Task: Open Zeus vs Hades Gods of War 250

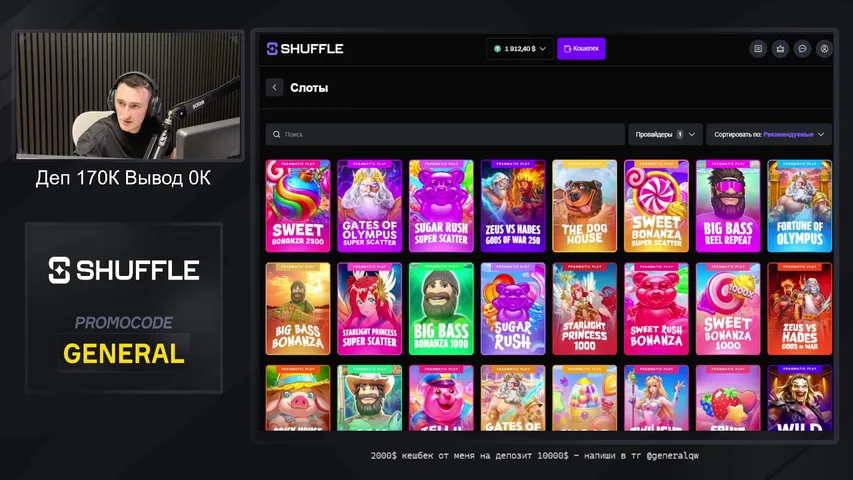Action: (x=513, y=206)
